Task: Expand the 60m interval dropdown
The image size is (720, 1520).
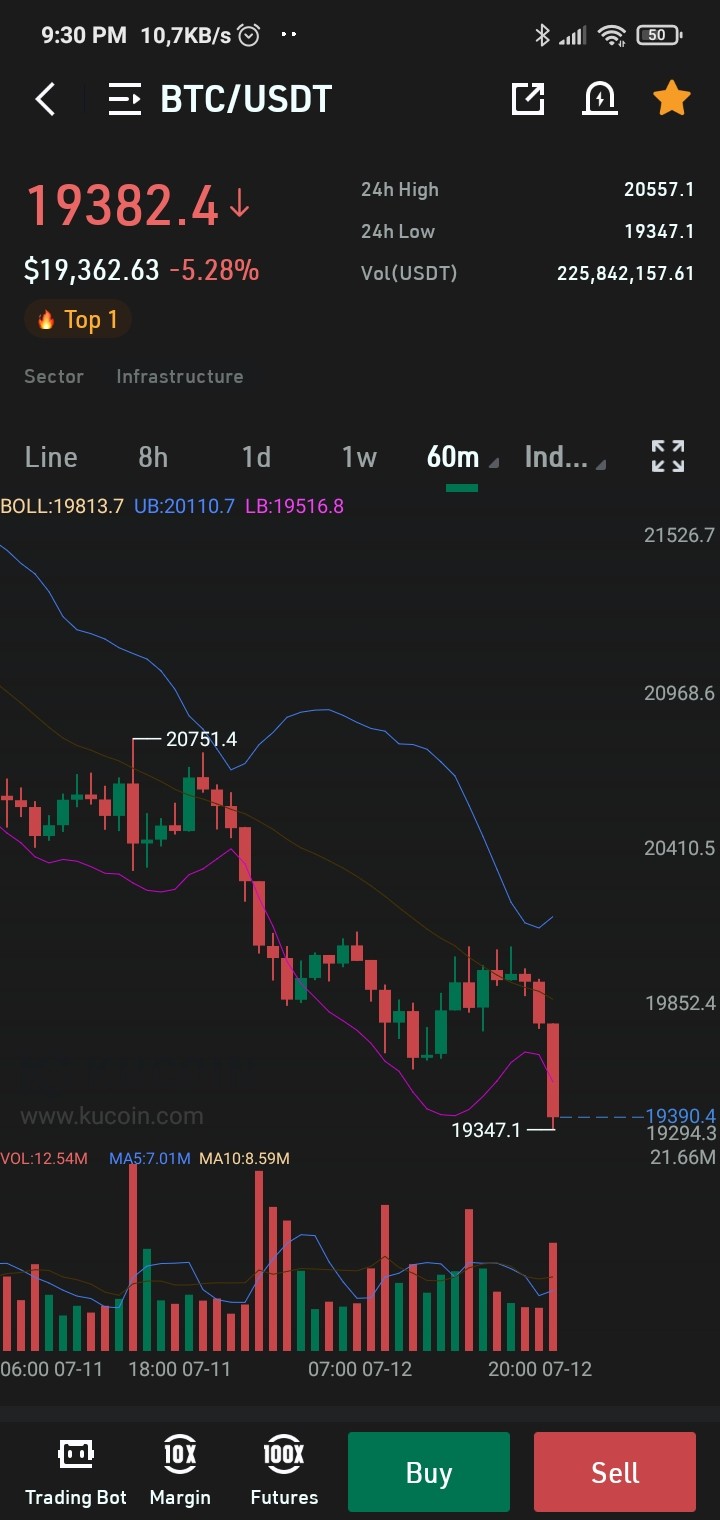Action: (x=462, y=457)
